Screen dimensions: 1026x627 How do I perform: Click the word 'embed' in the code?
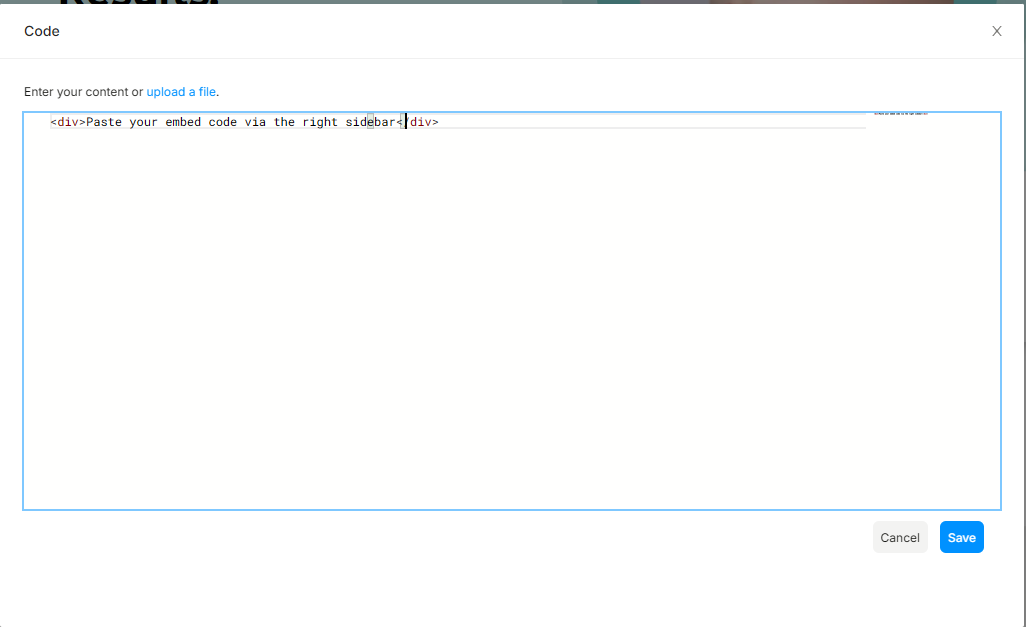183,122
